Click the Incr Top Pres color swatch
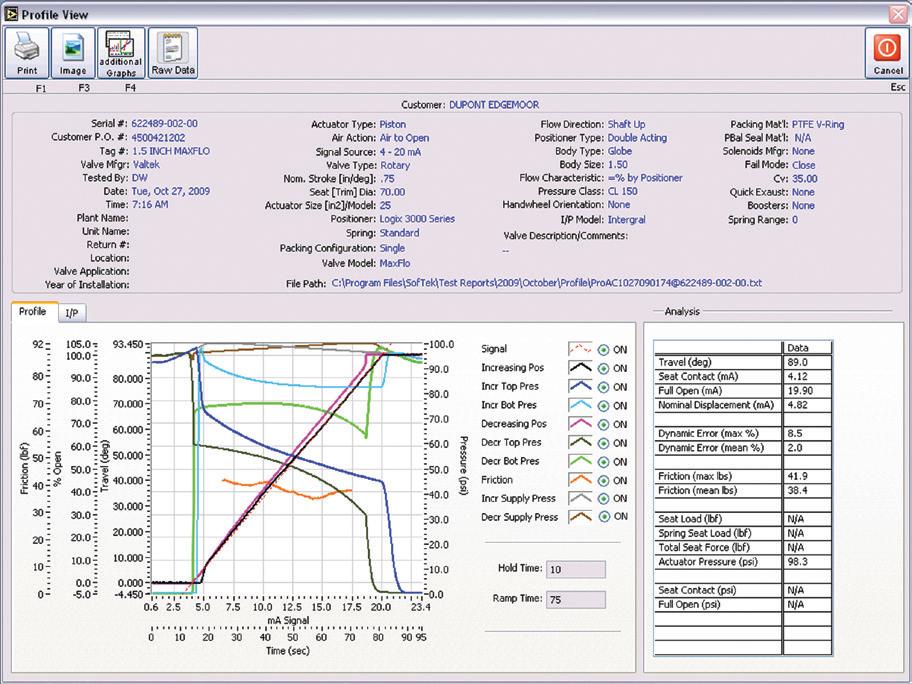The image size is (912, 684). point(581,387)
